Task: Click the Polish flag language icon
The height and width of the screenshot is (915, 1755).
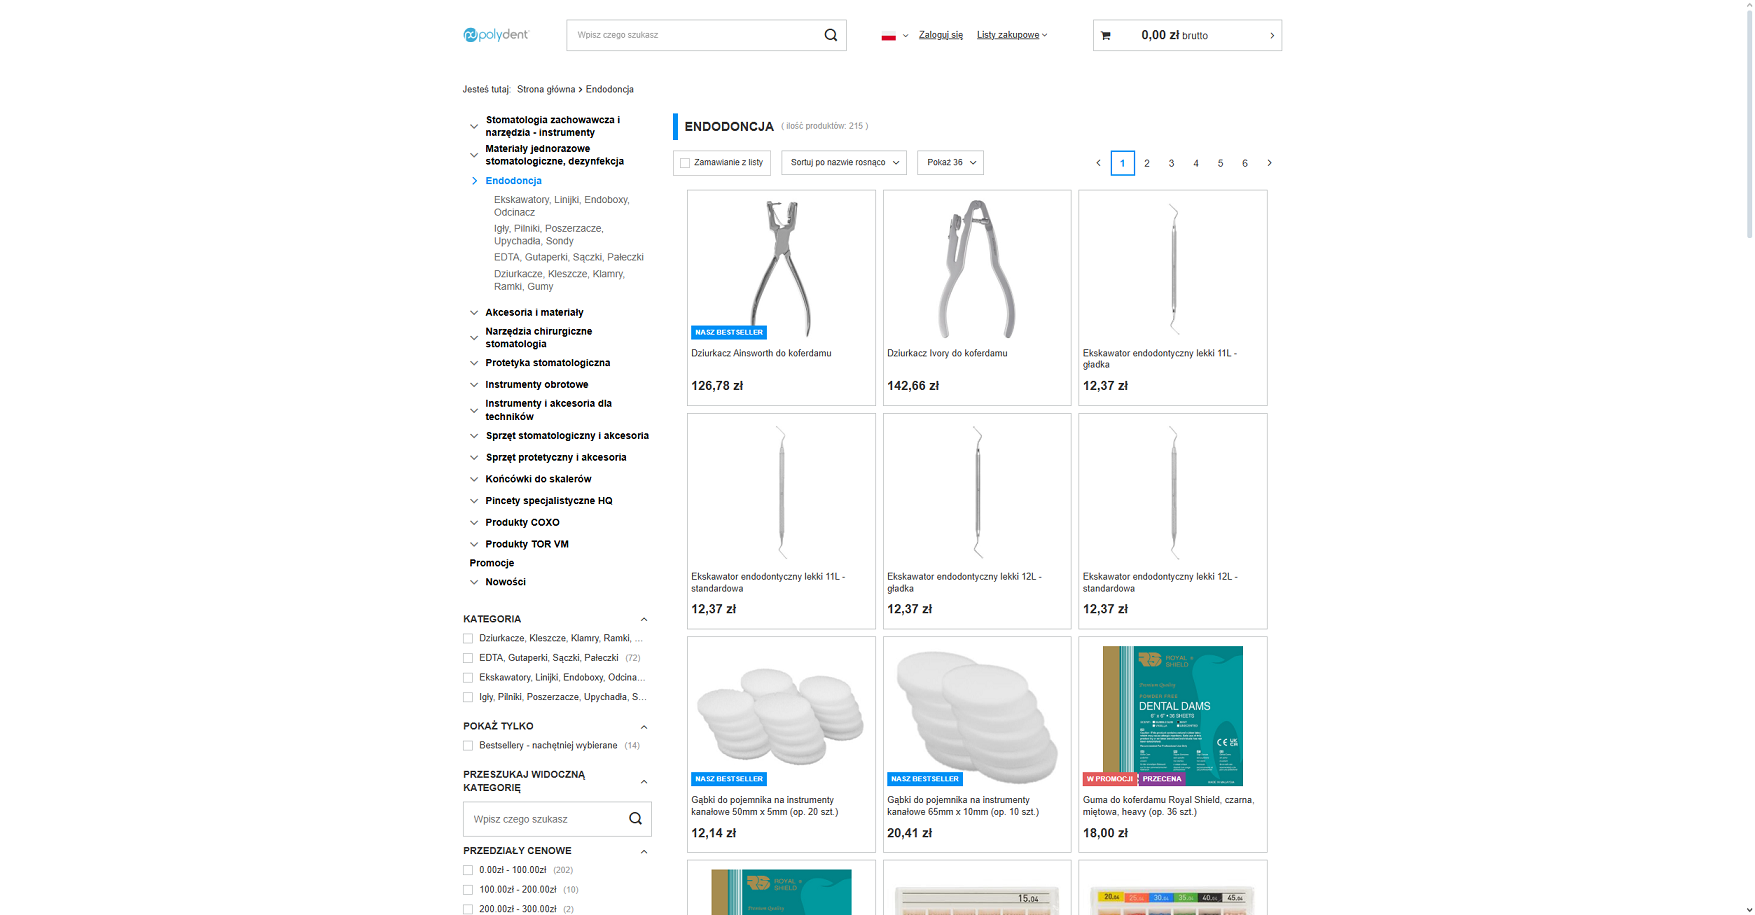Action: [888, 36]
